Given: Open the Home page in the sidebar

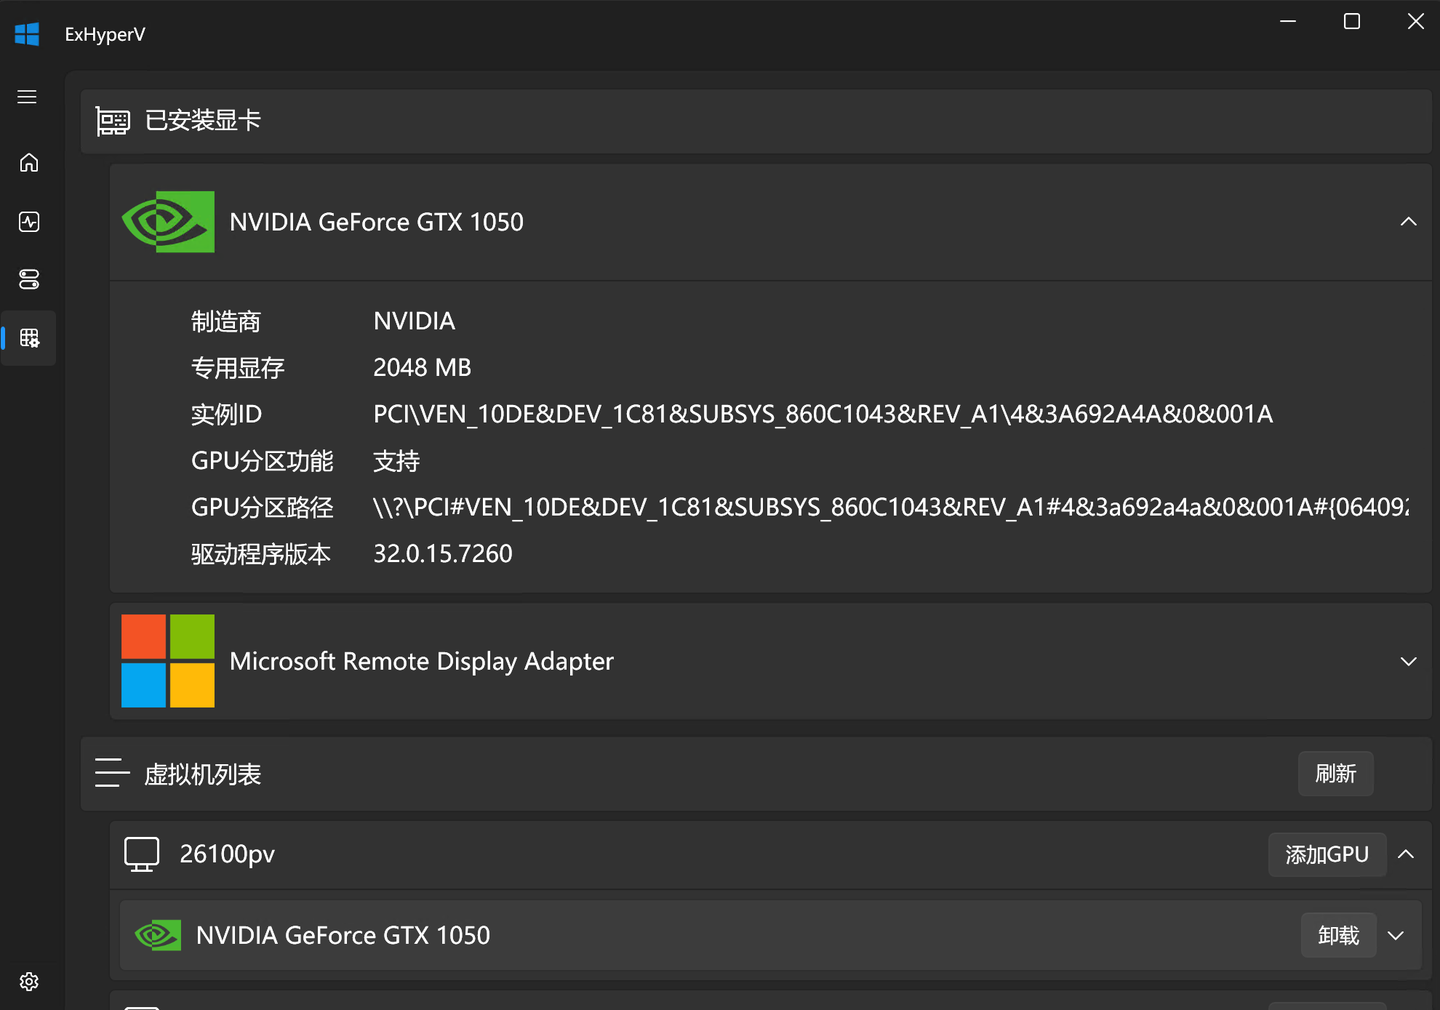Looking at the screenshot, I should tap(28, 162).
